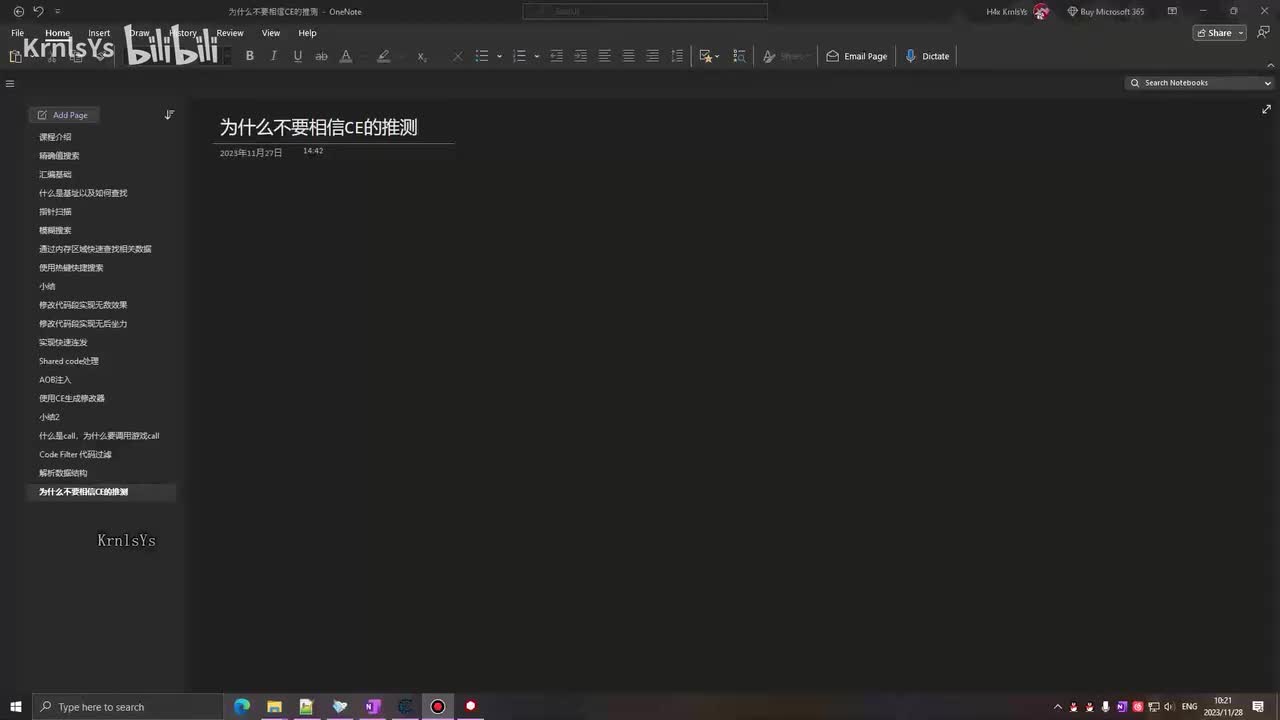Screen dimensions: 1280x720
Task: Click the To Do tag icon
Action: (706, 56)
